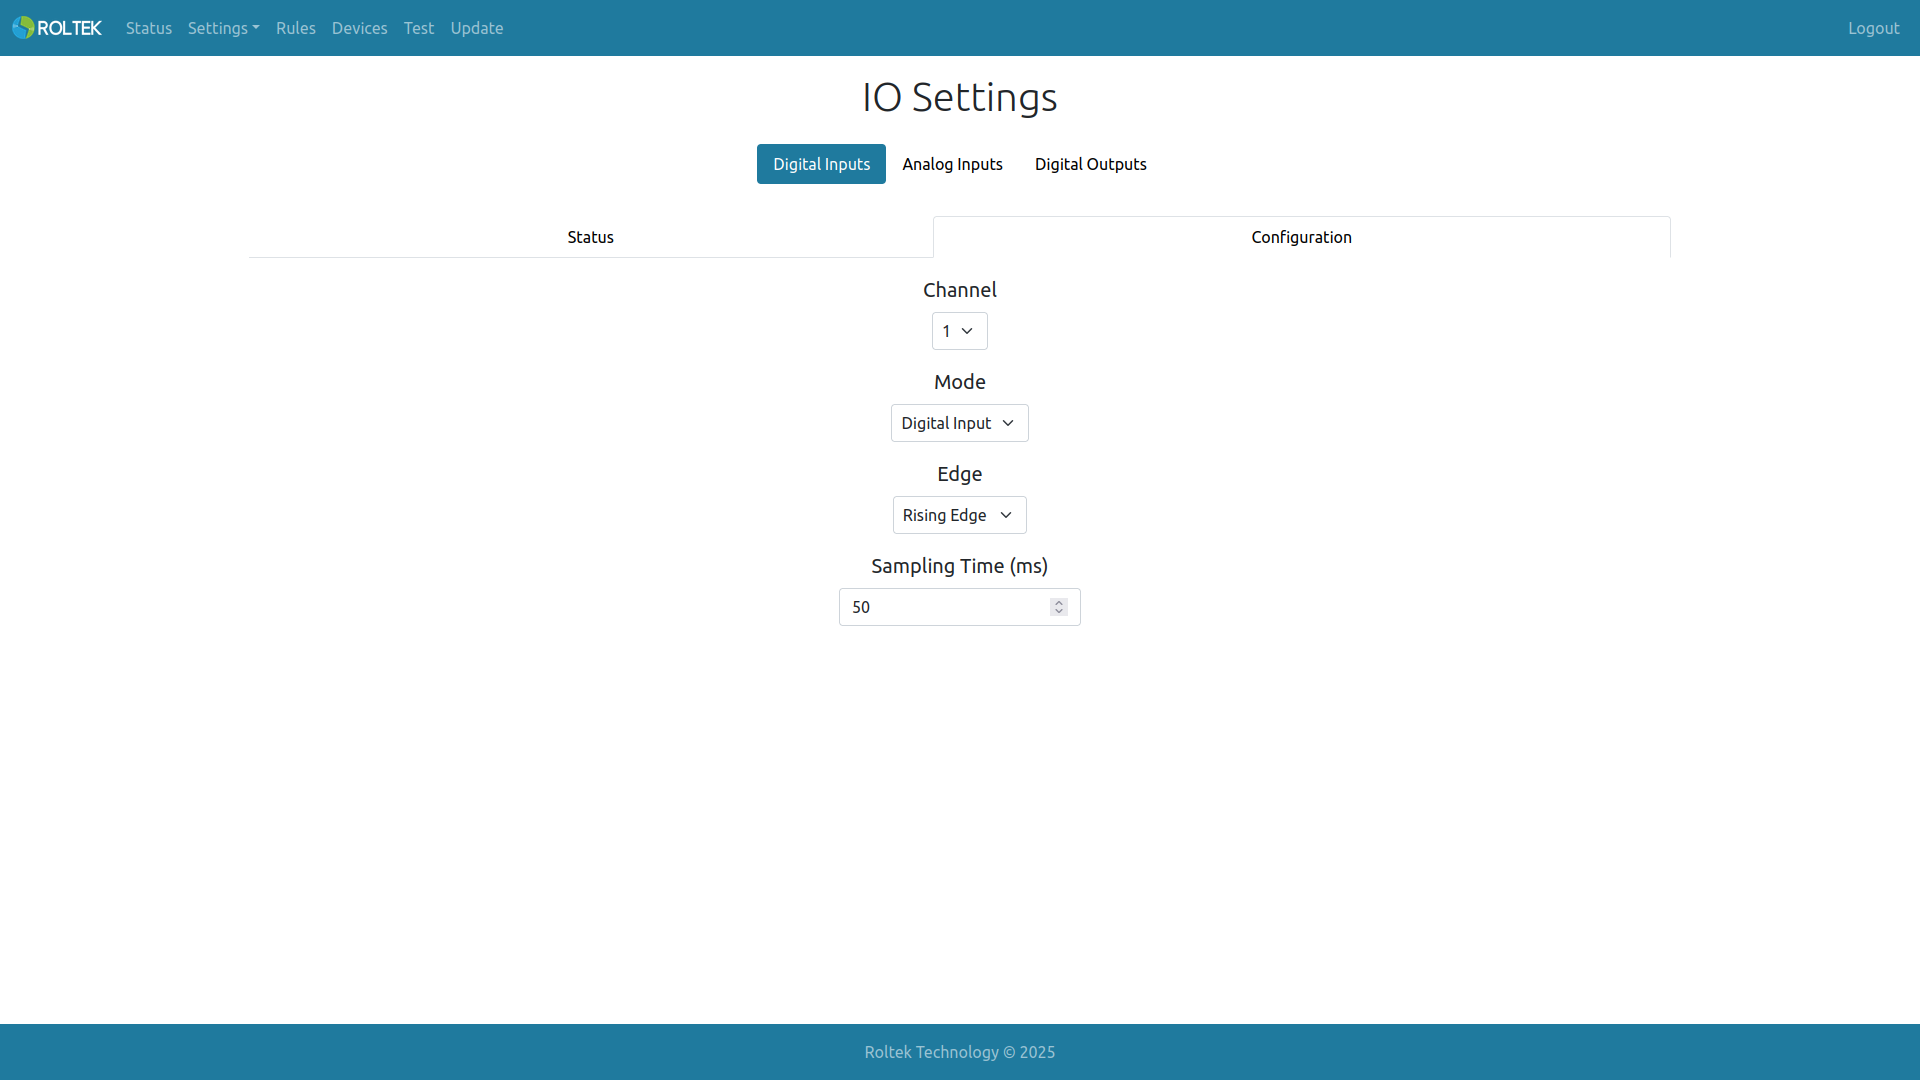Click the Sampling Time (ms) label
The image size is (1920, 1080).
pyautogui.click(x=960, y=566)
